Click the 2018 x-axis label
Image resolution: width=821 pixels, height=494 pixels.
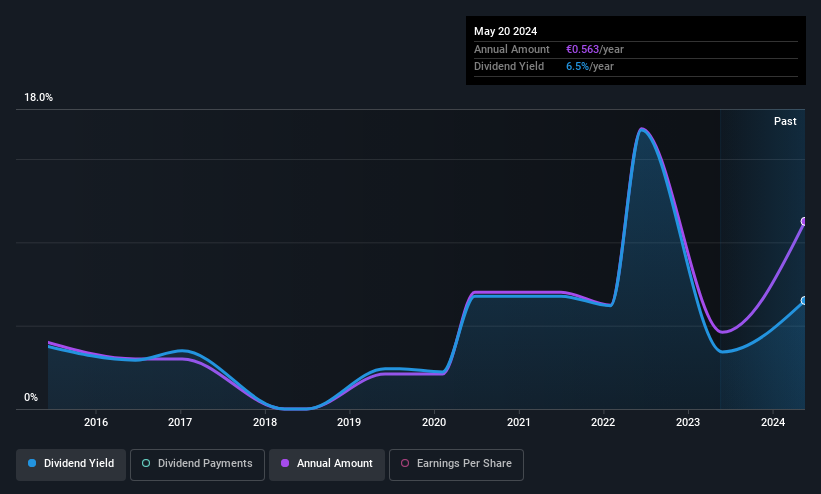(x=265, y=422)
